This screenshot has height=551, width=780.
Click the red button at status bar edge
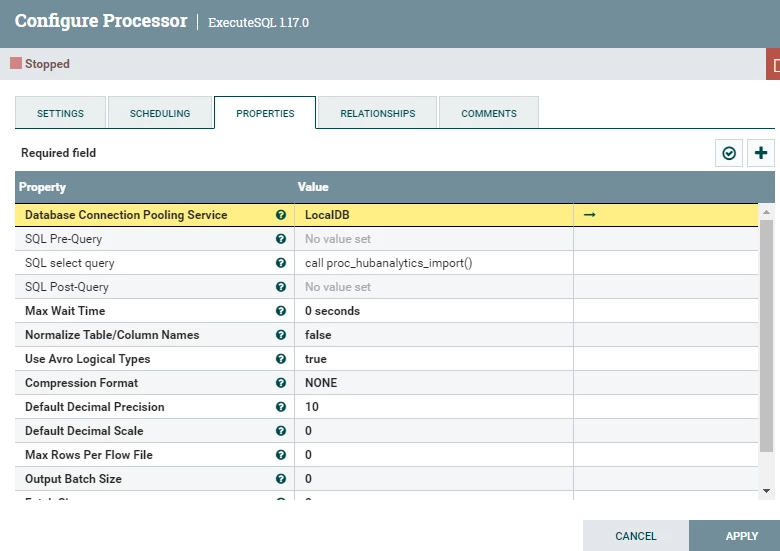coord(774,64)
